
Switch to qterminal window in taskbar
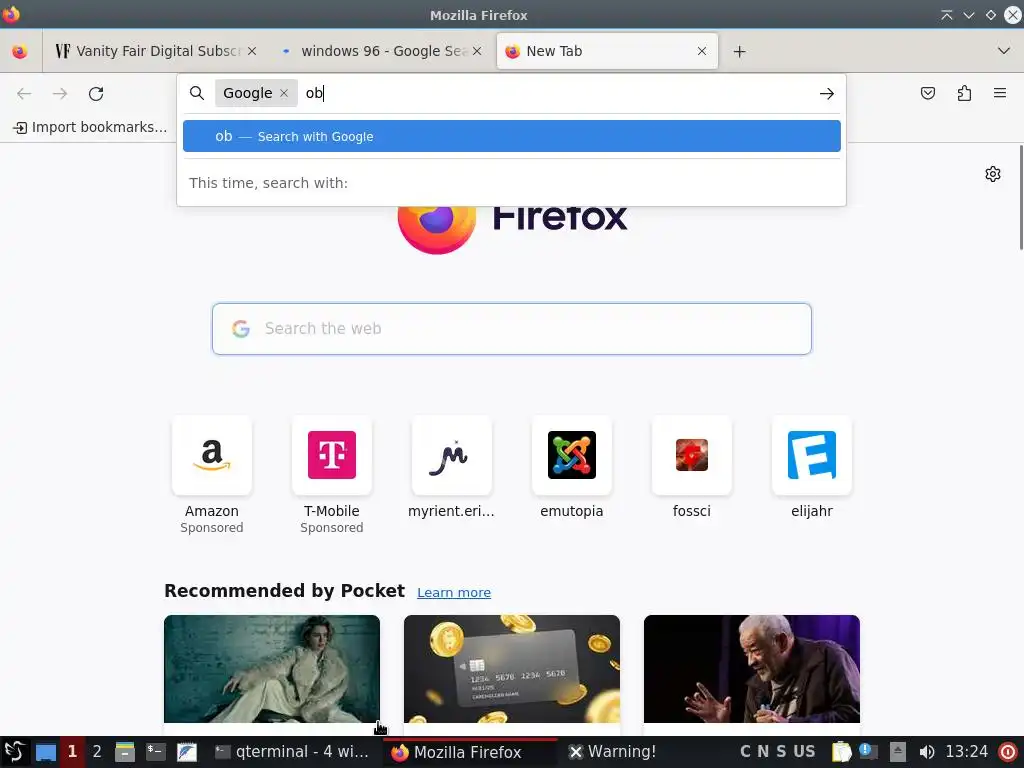pyautogui.click(x=293, y=752)
